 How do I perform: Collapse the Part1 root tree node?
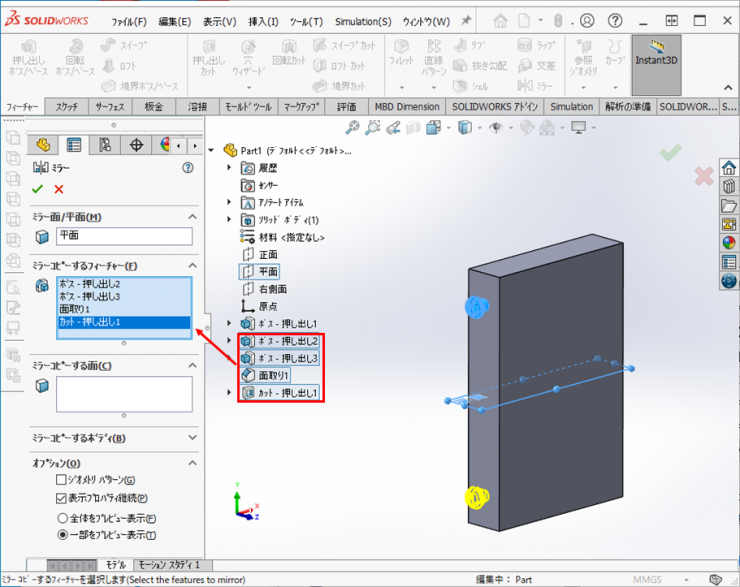tap(211, 150)
